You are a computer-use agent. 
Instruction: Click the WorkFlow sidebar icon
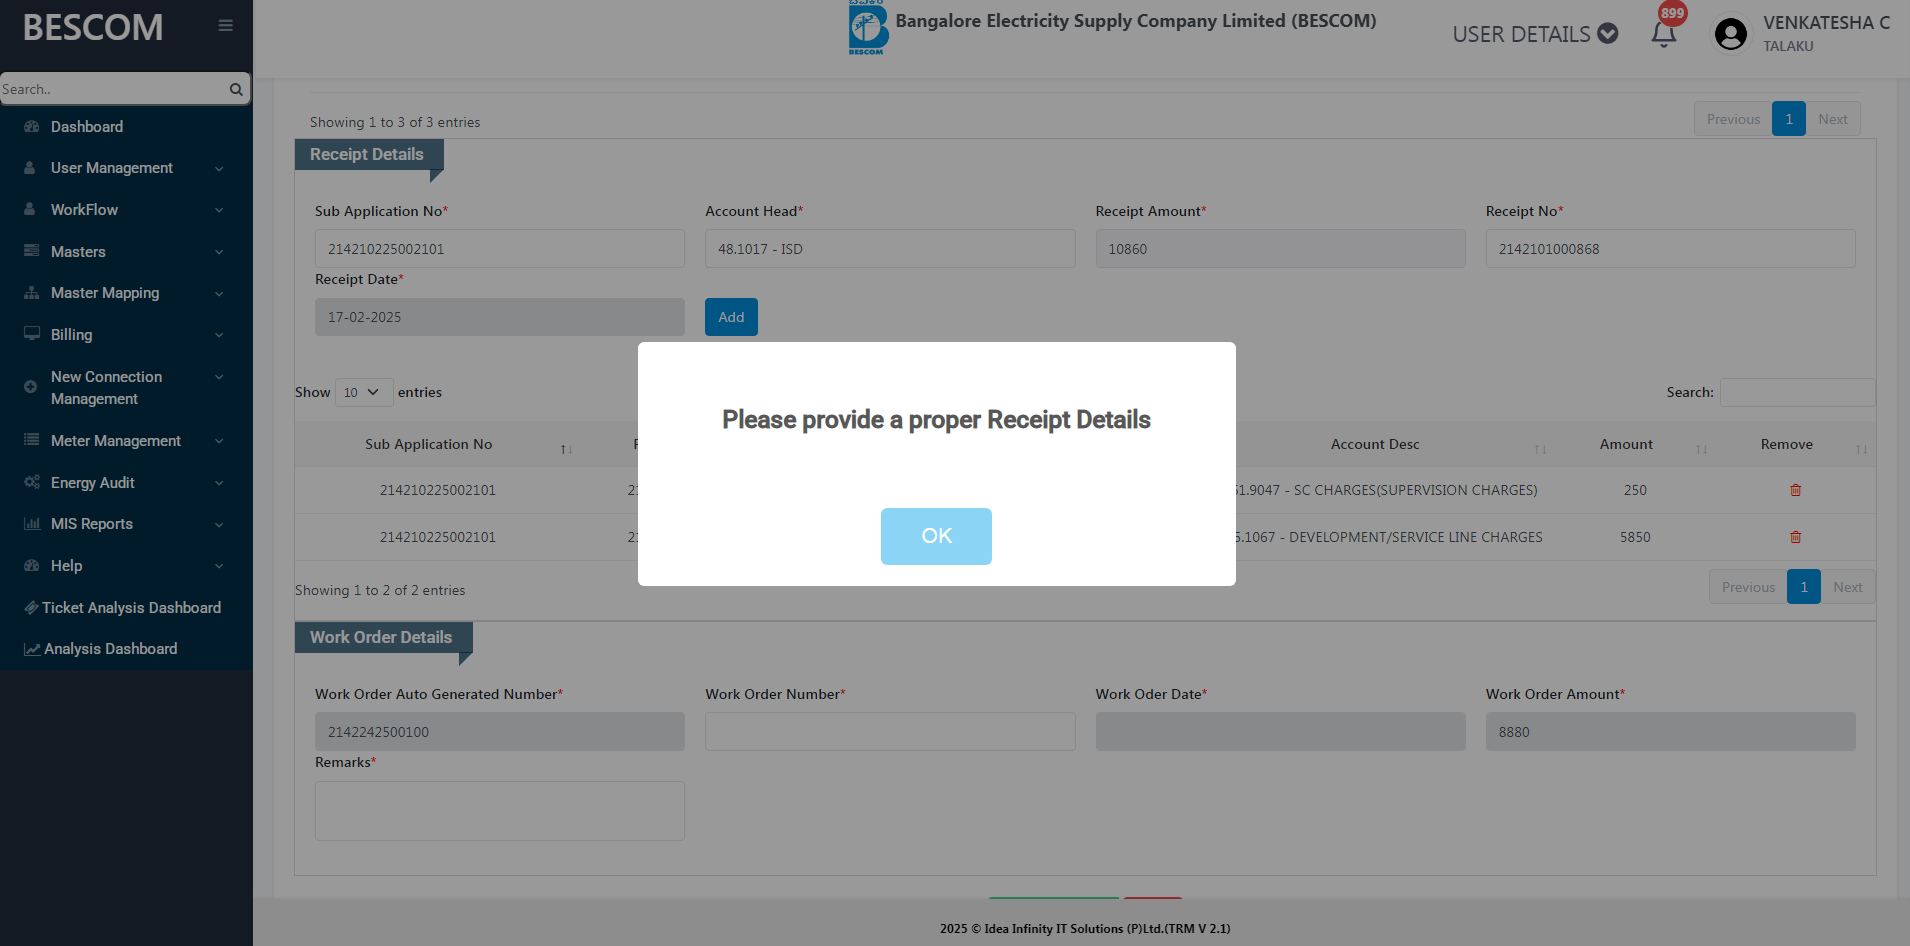click(x=31, y=210)
